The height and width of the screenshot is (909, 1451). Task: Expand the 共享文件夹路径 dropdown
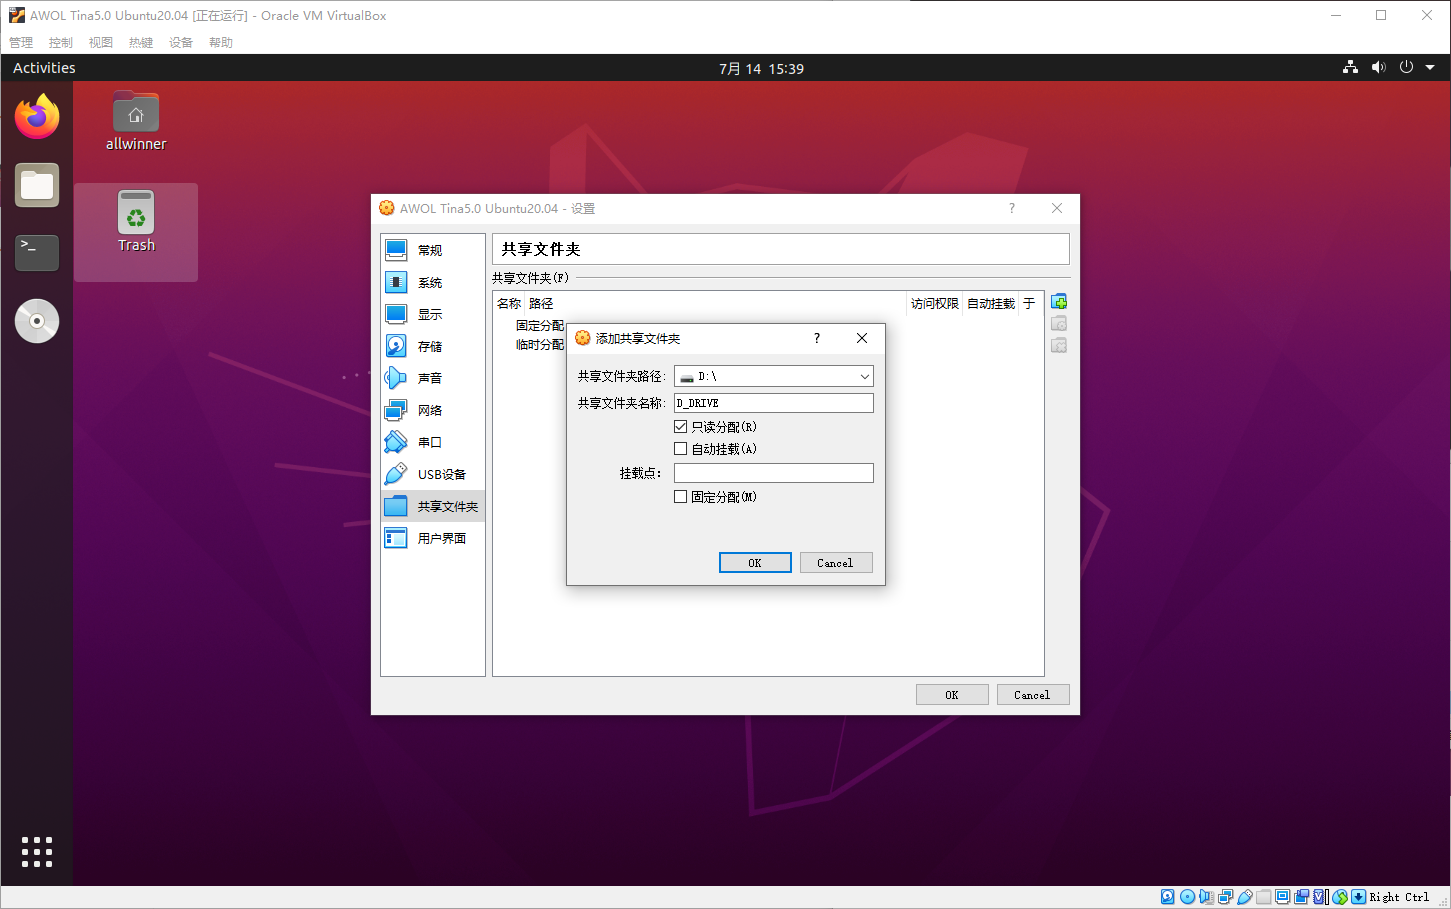click(864, 377)
